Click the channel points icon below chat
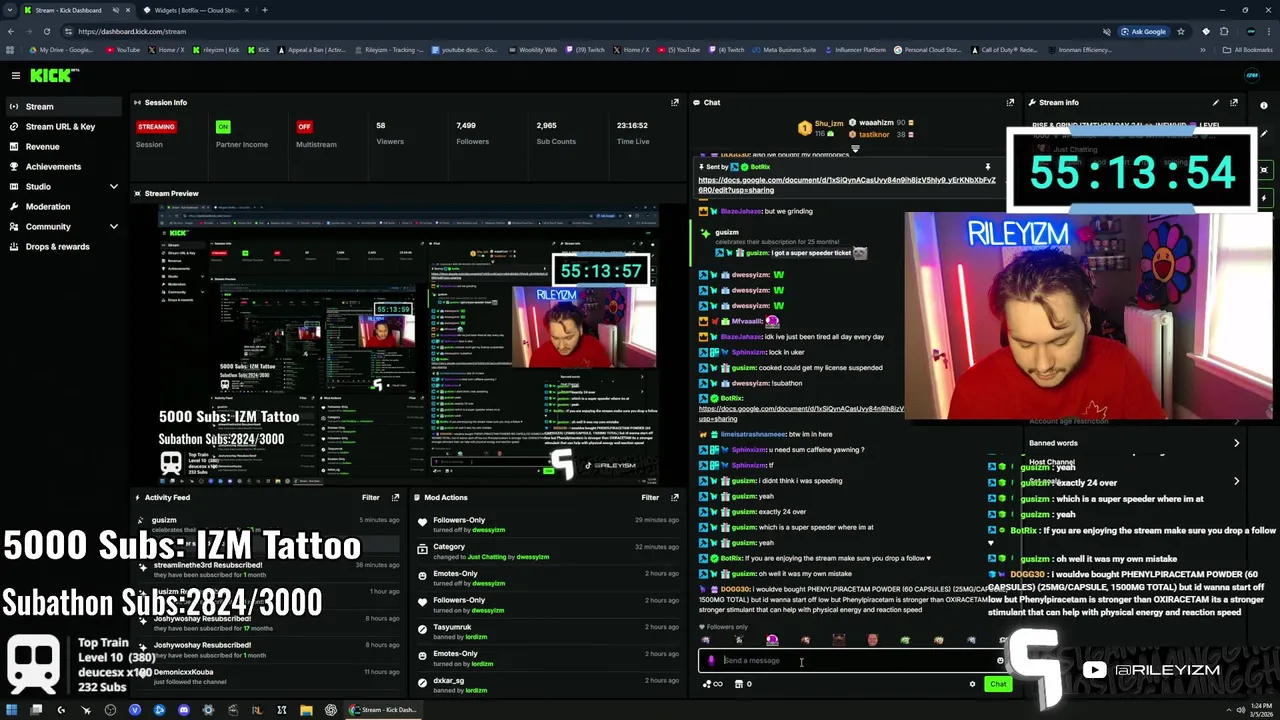This screenshot has height=720, width=1280. (712, 684)
